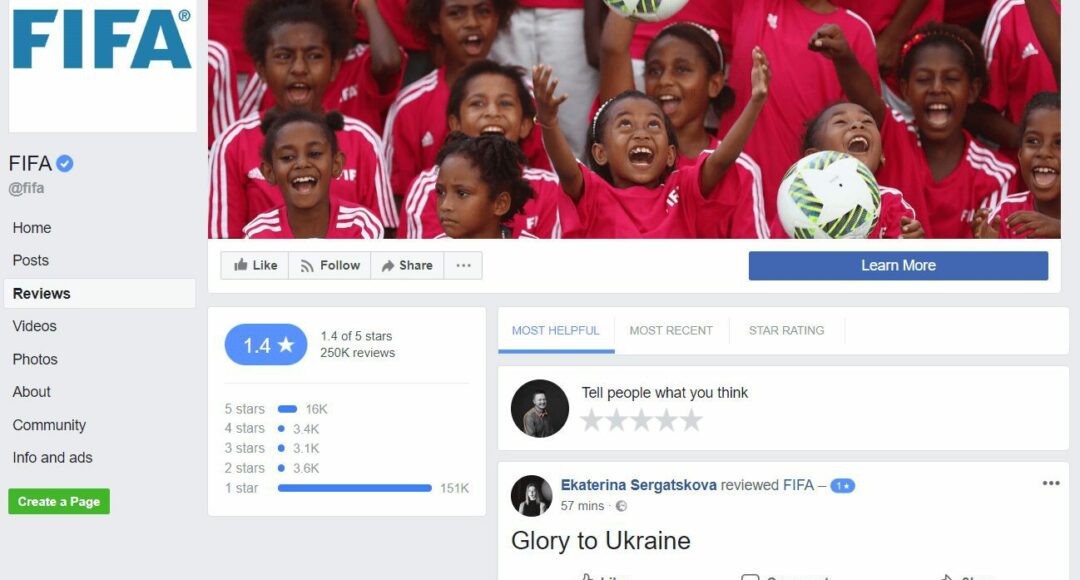
Task: Open the review post options menu (three dots)
Action: click(1050, 483)
